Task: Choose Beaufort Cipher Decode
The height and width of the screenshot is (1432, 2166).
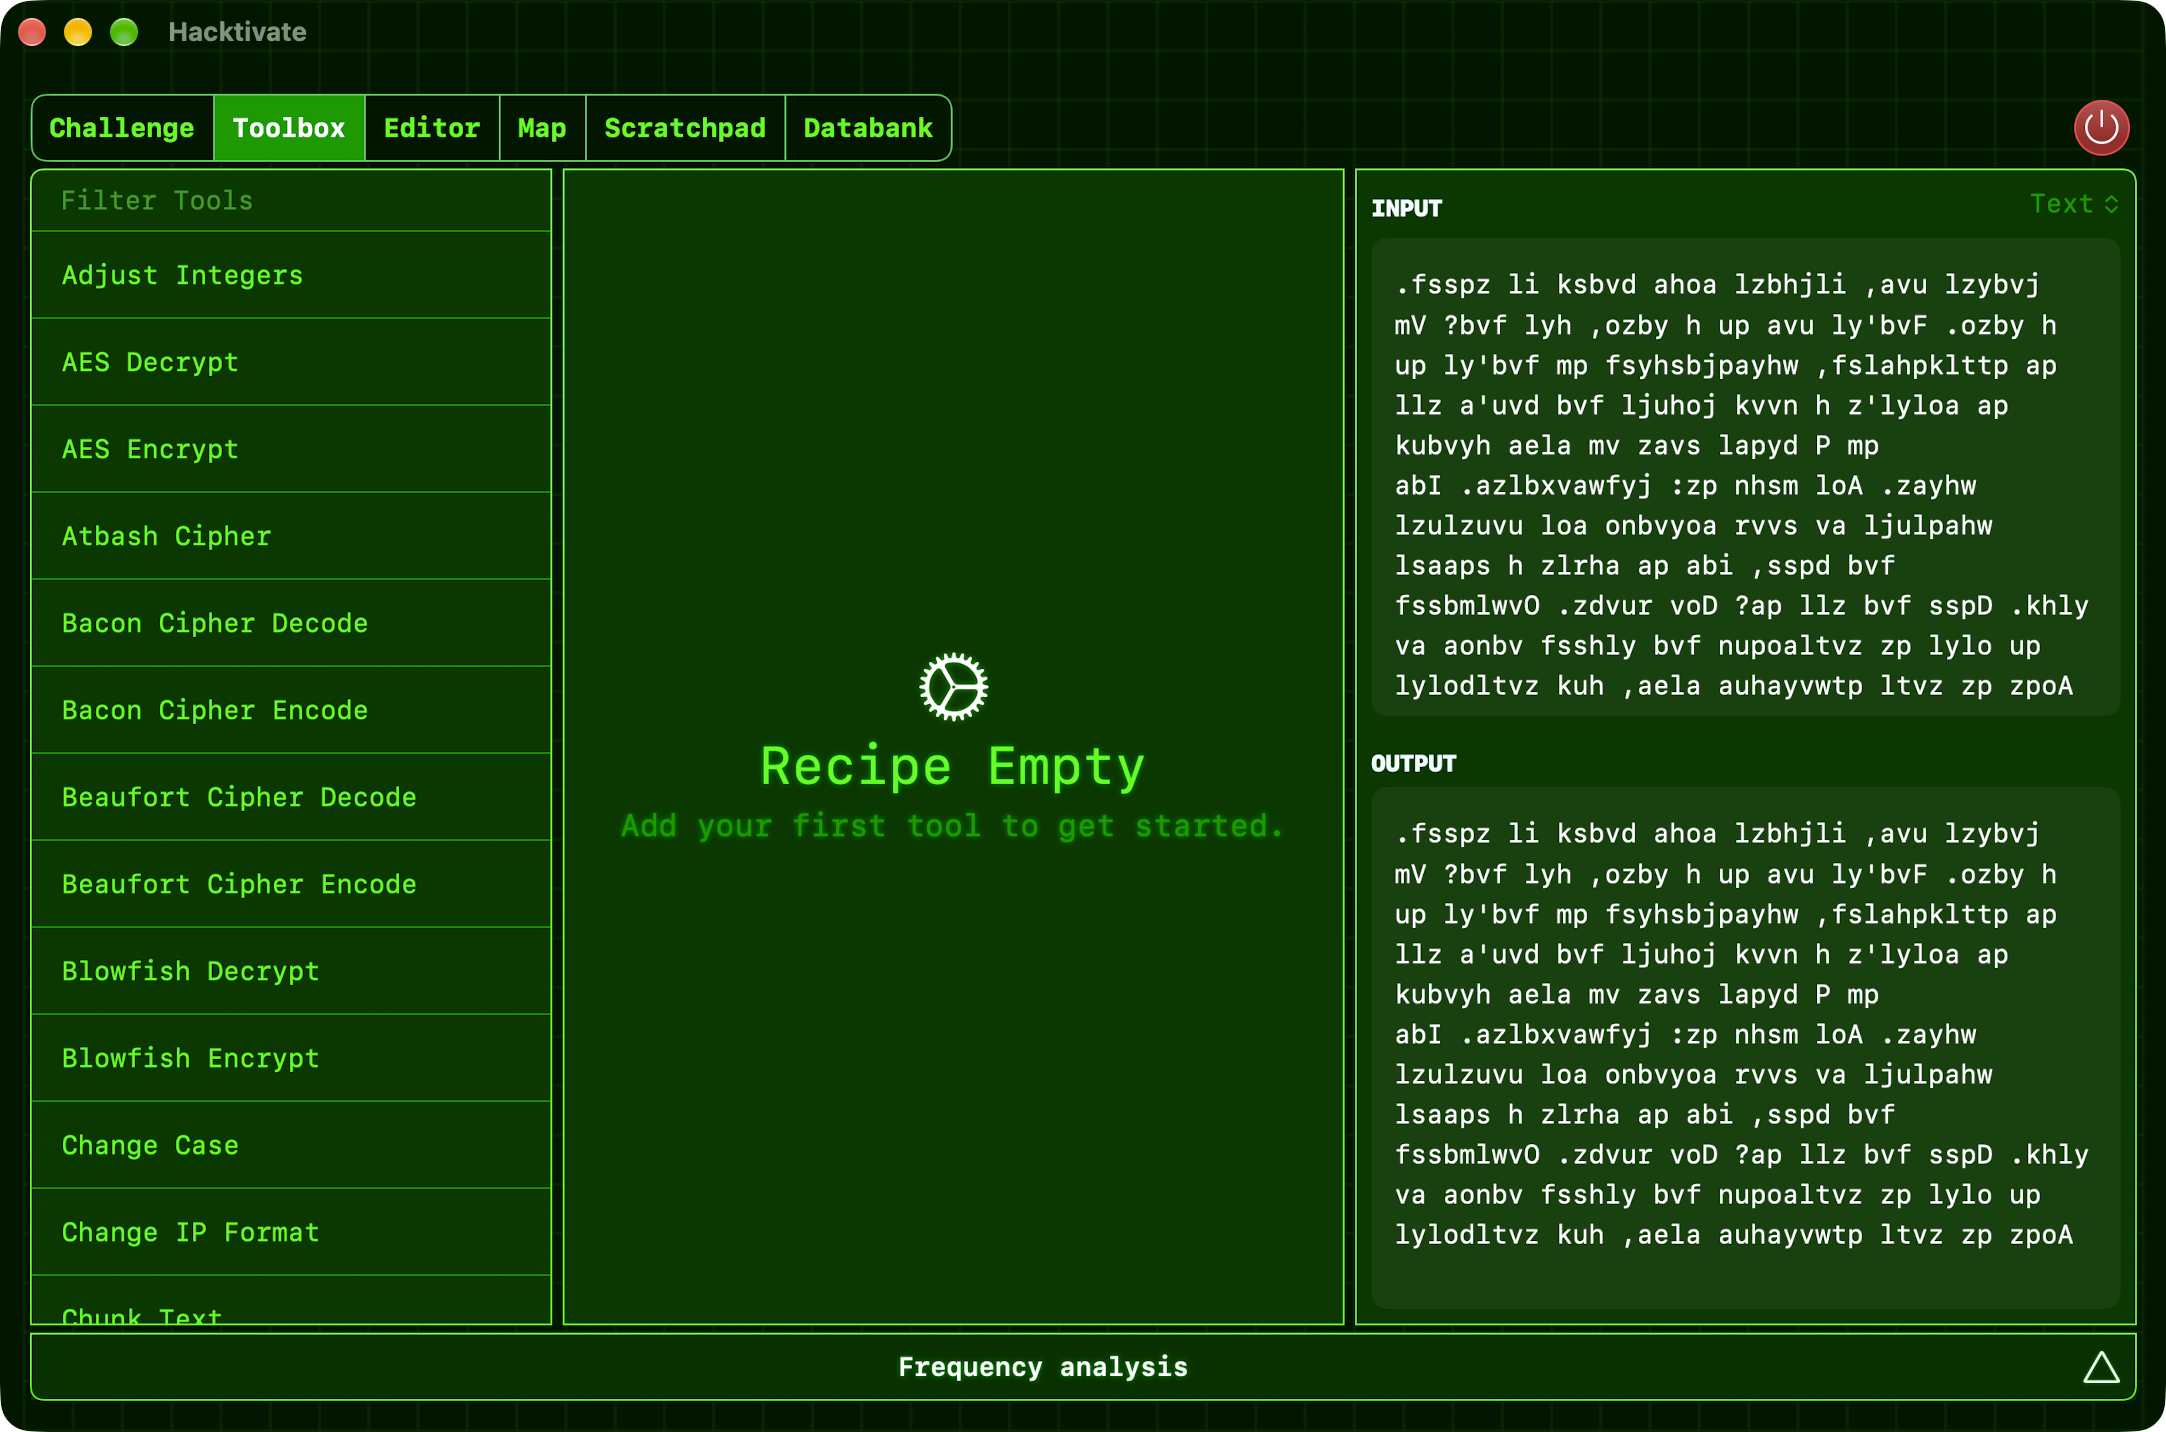Action: [291, 797]
